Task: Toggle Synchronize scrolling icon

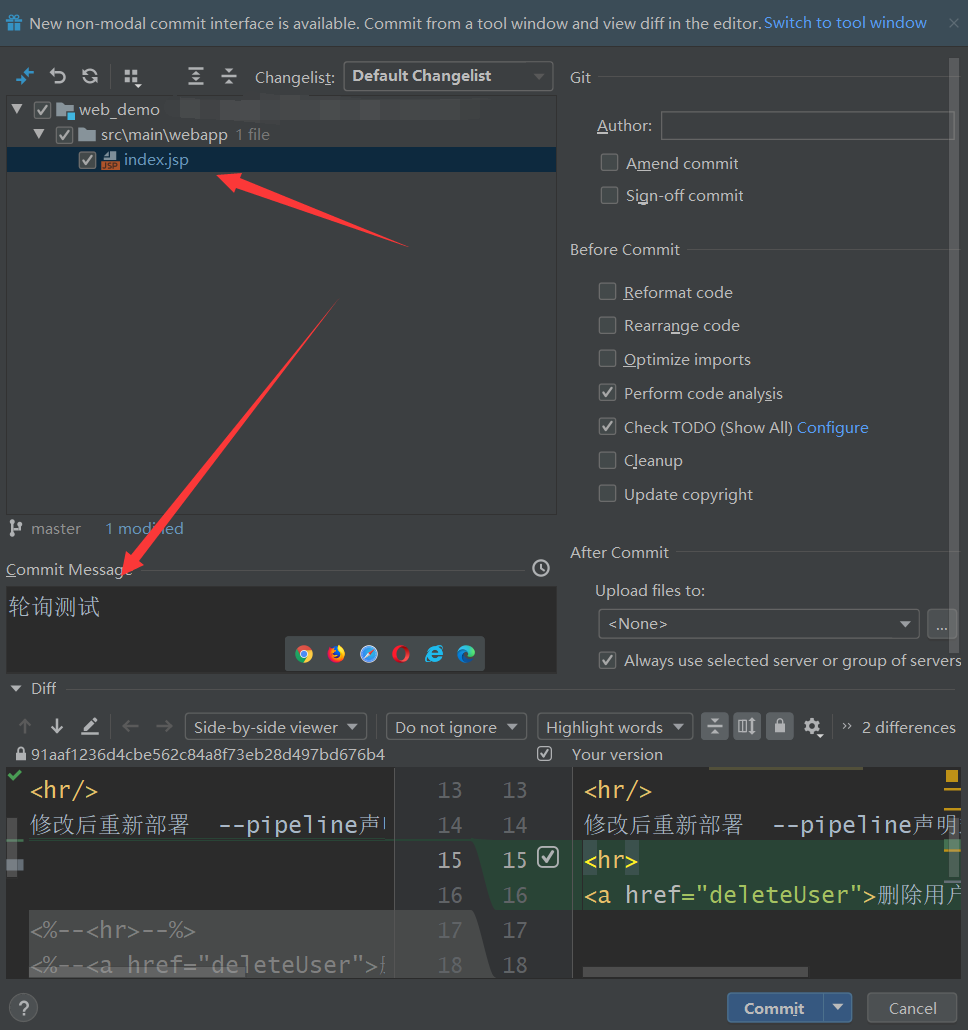Action: (747, 727)
